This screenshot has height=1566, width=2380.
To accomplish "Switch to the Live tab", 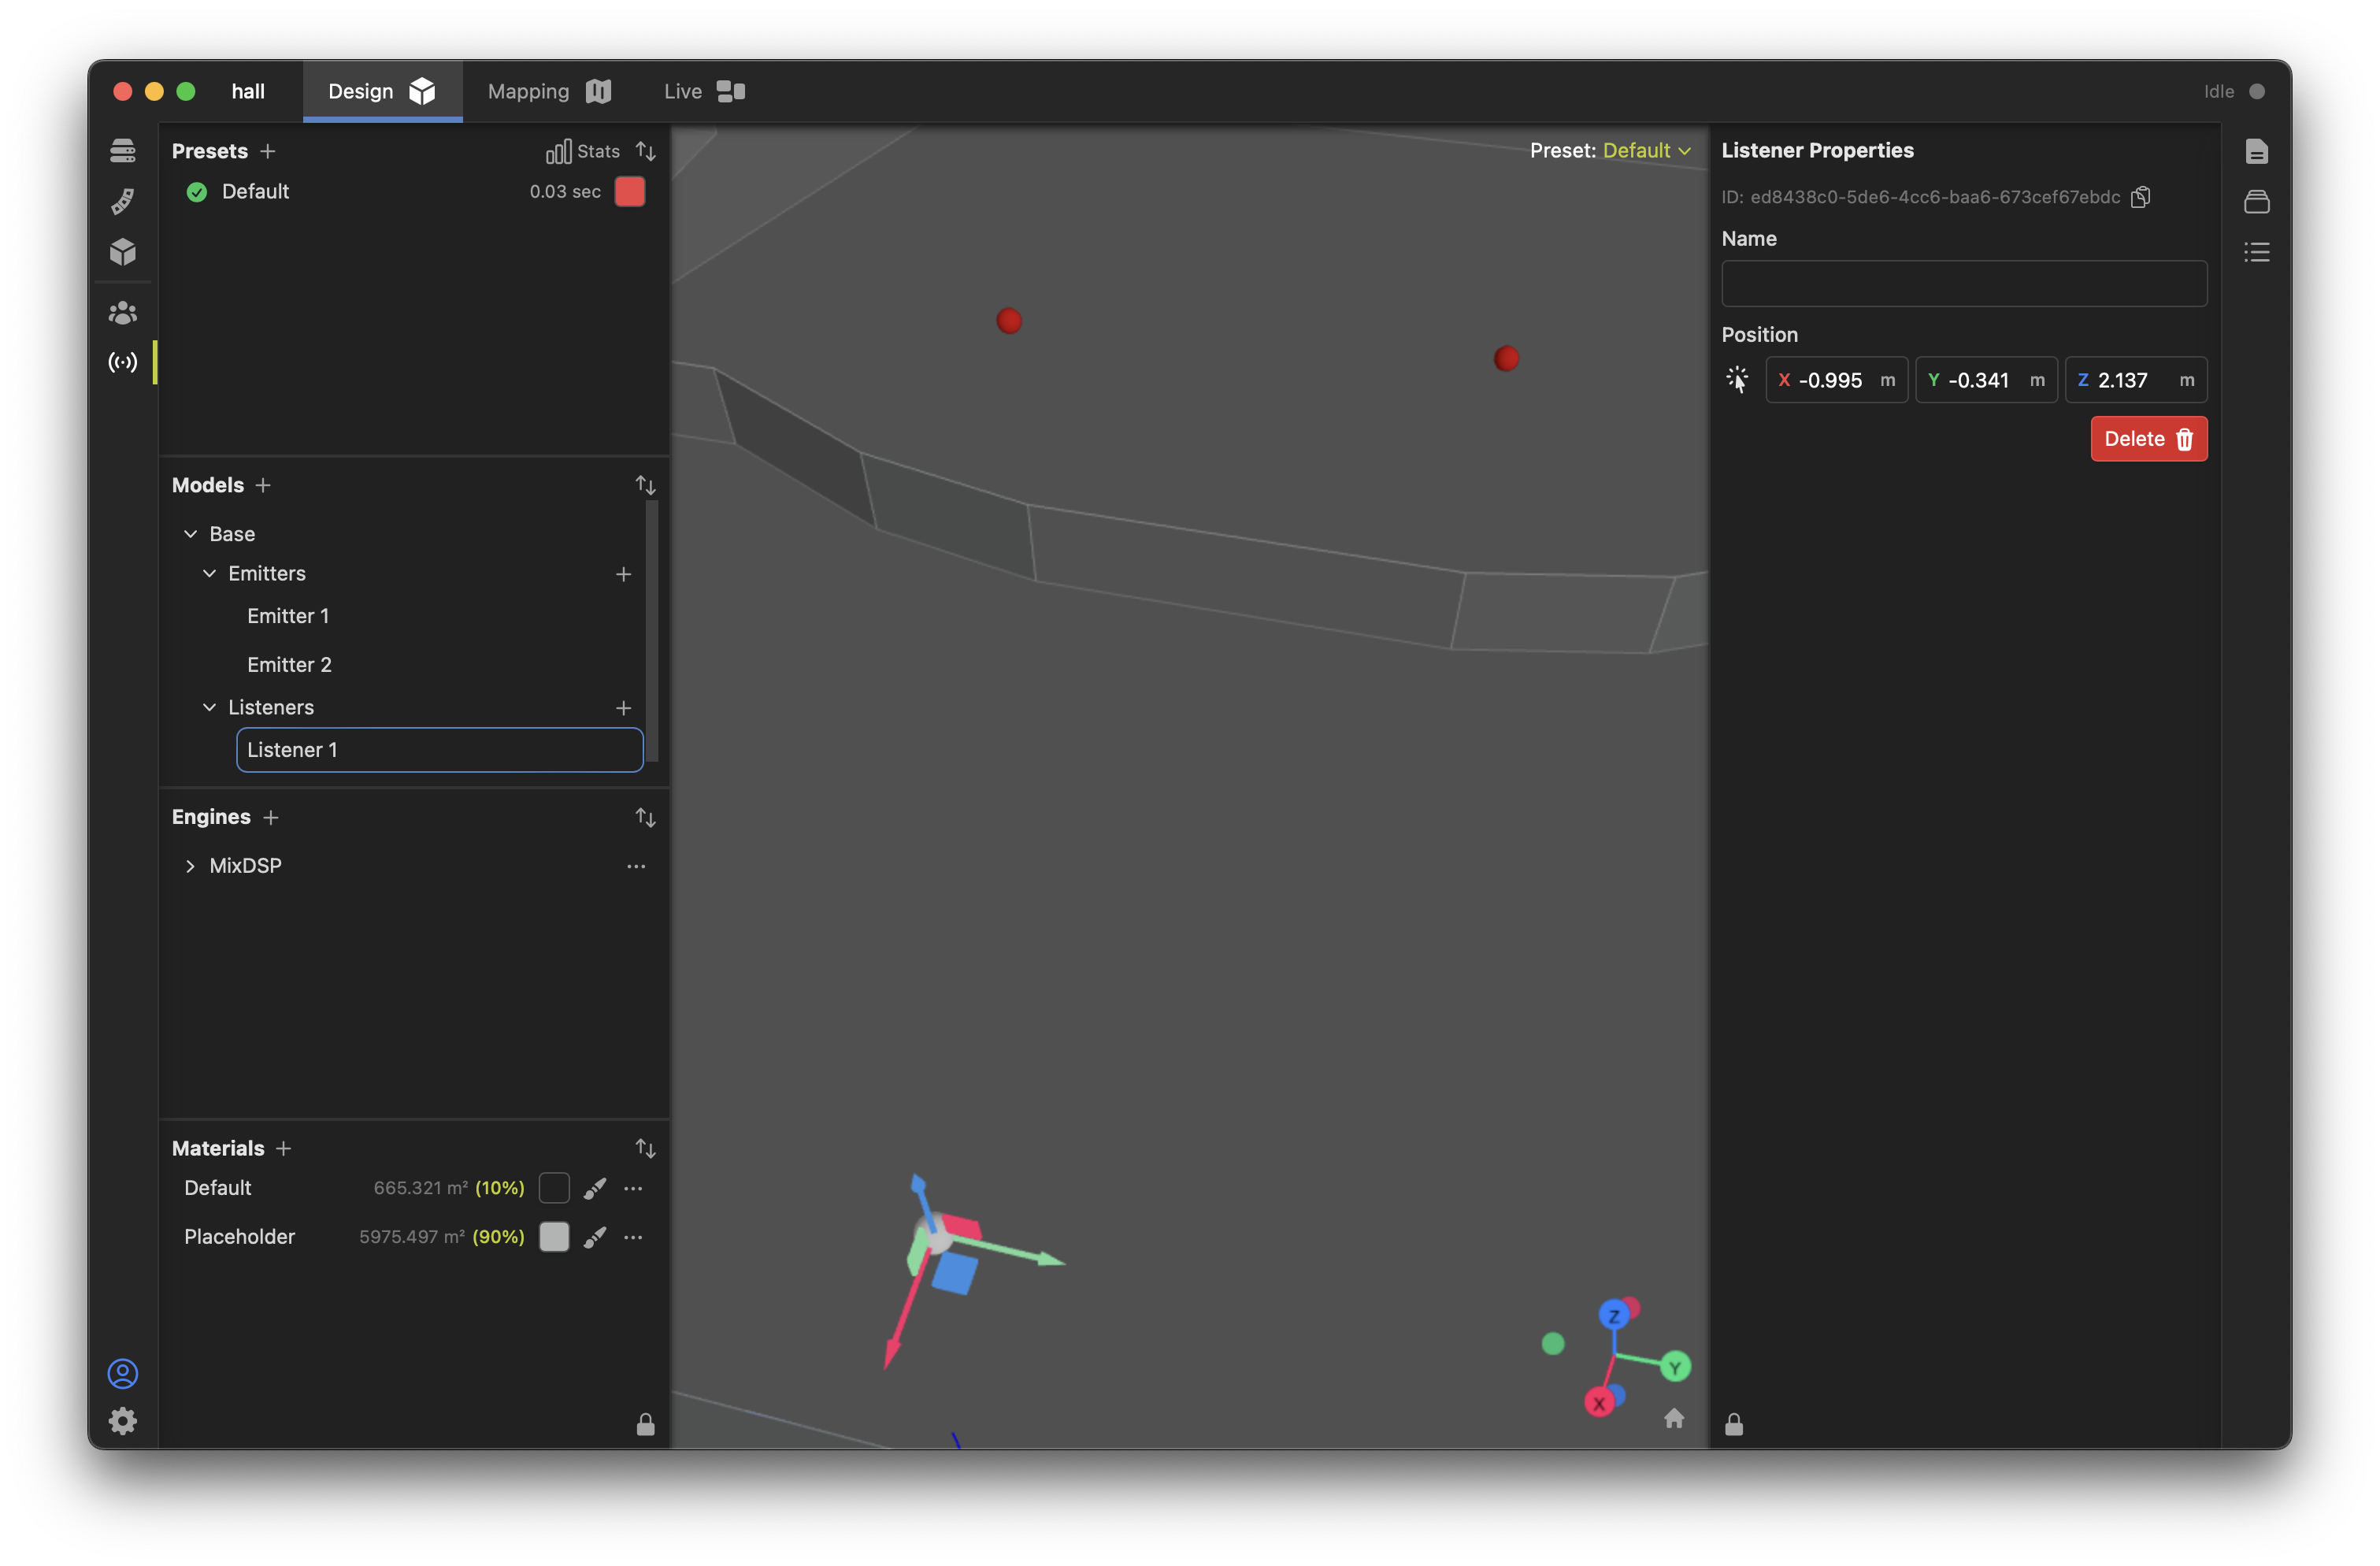I will 703,92.
